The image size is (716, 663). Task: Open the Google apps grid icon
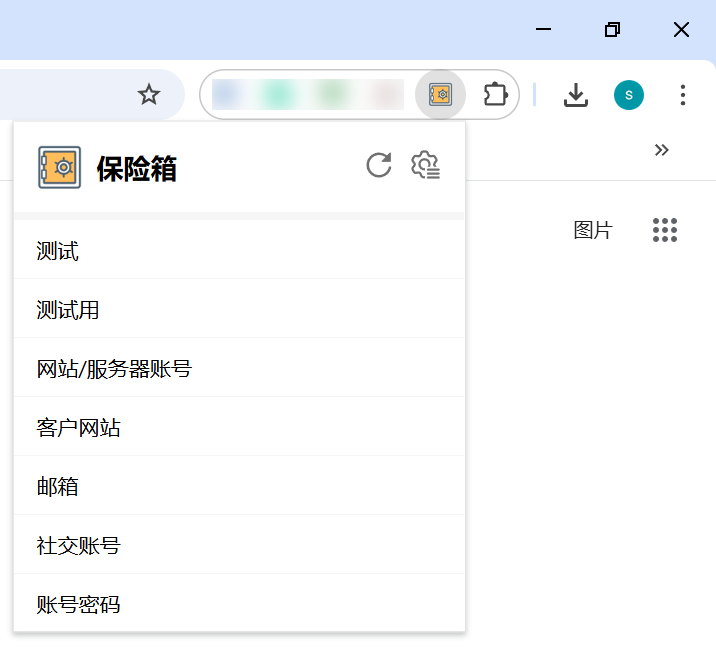[x=665, y=230]
